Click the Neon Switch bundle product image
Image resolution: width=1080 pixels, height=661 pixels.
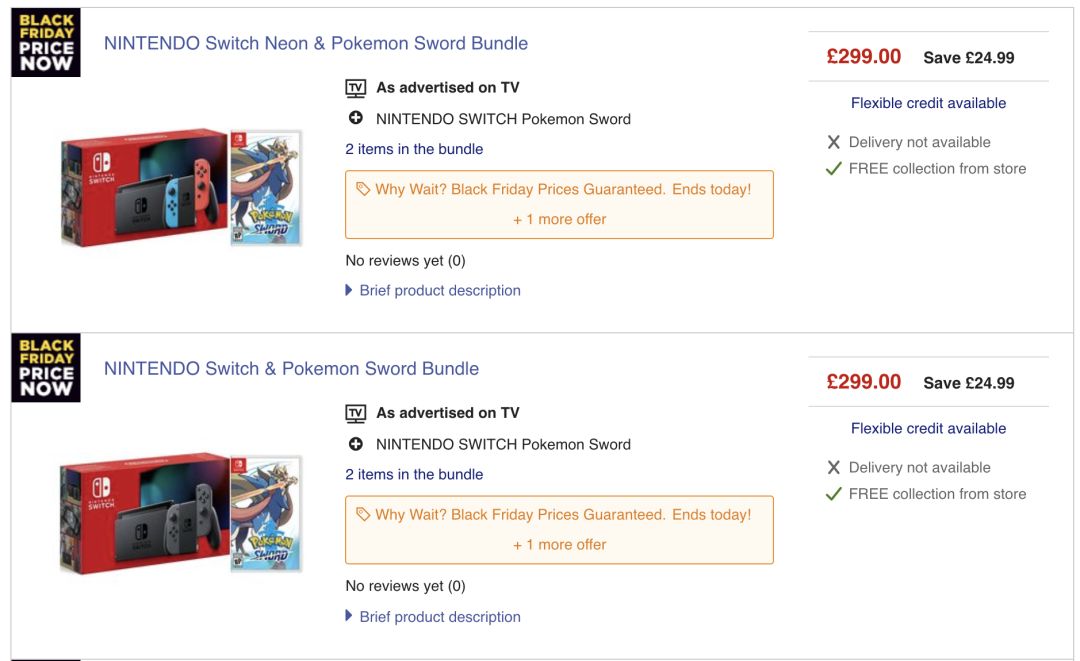click(x=181, y=187)
